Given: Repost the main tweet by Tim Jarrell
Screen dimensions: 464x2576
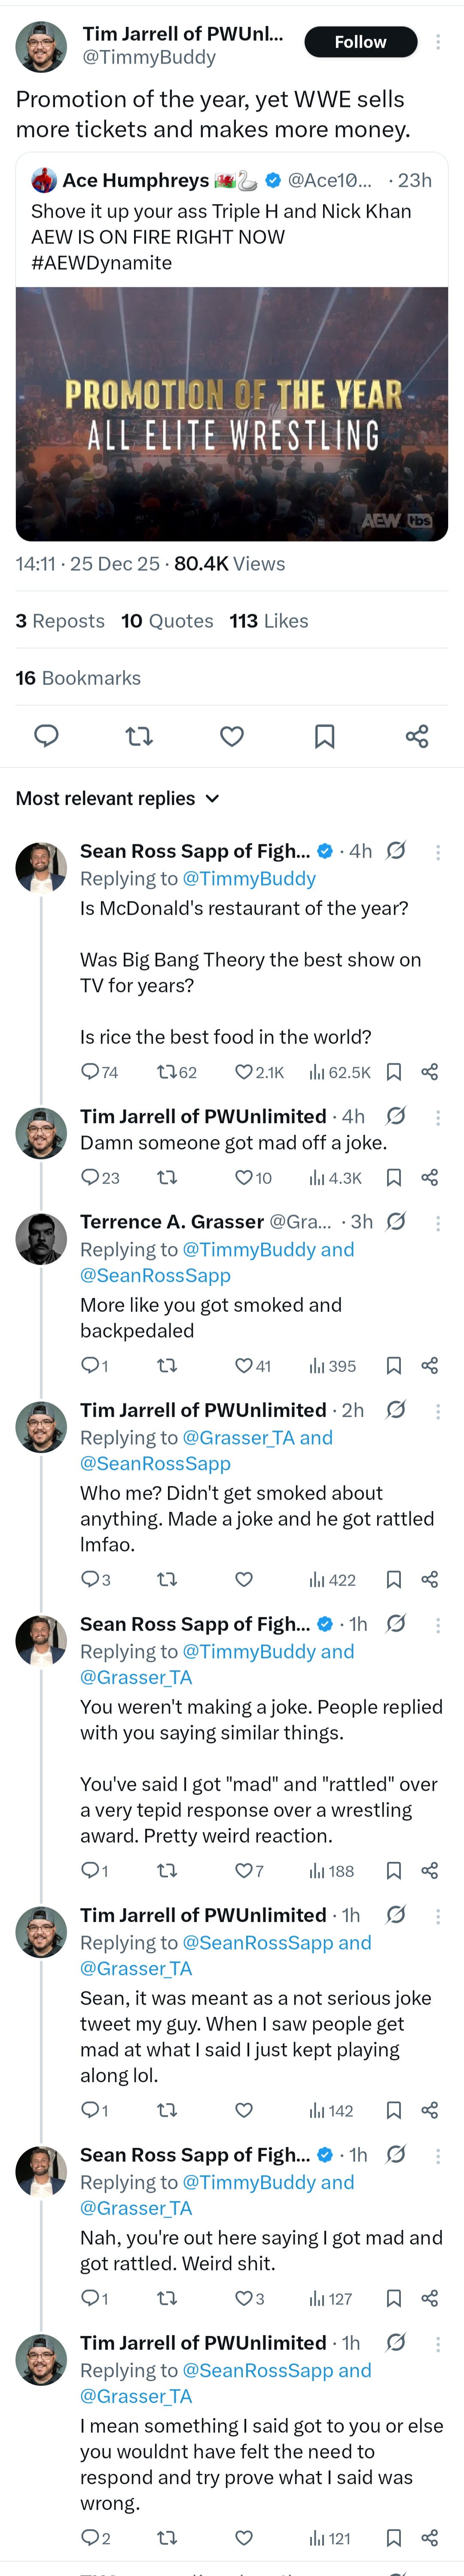Looking at the screenshot, I should tap(139, 736).
